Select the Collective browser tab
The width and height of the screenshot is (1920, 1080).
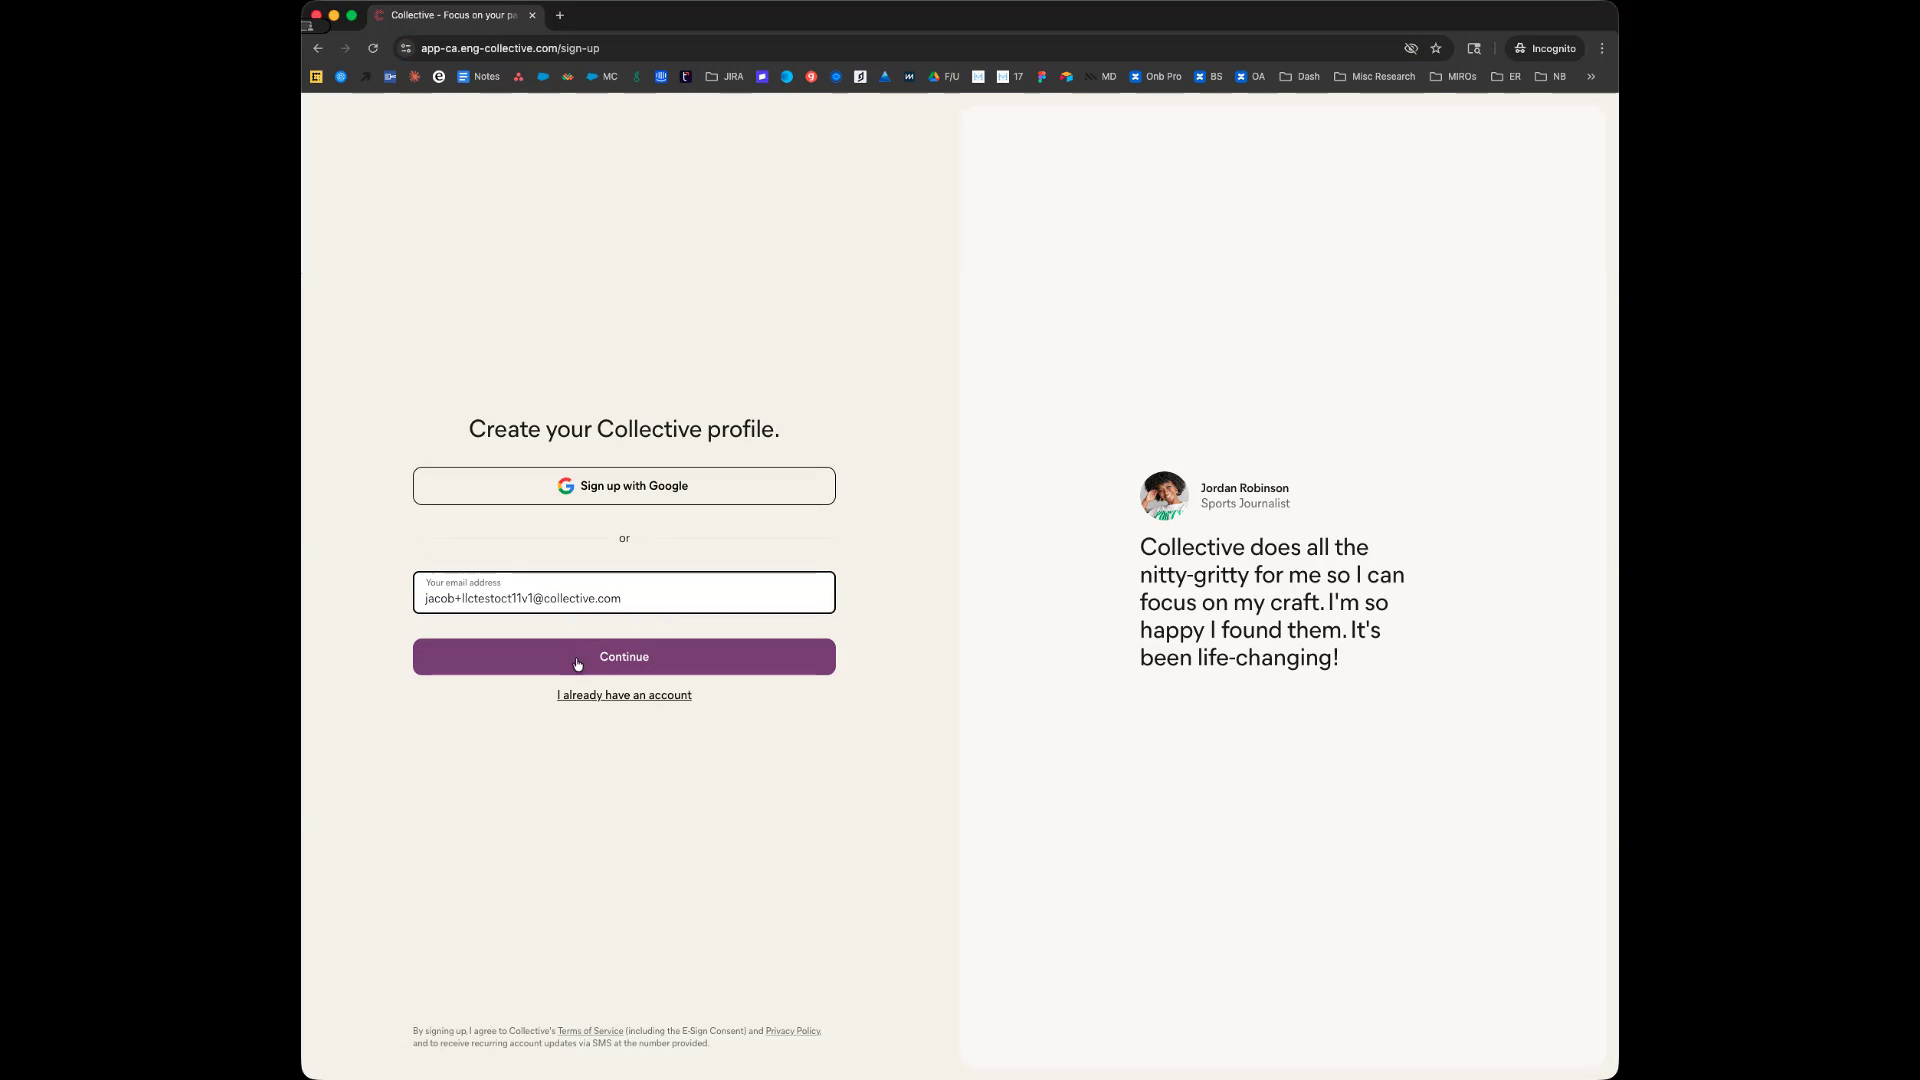450,15
